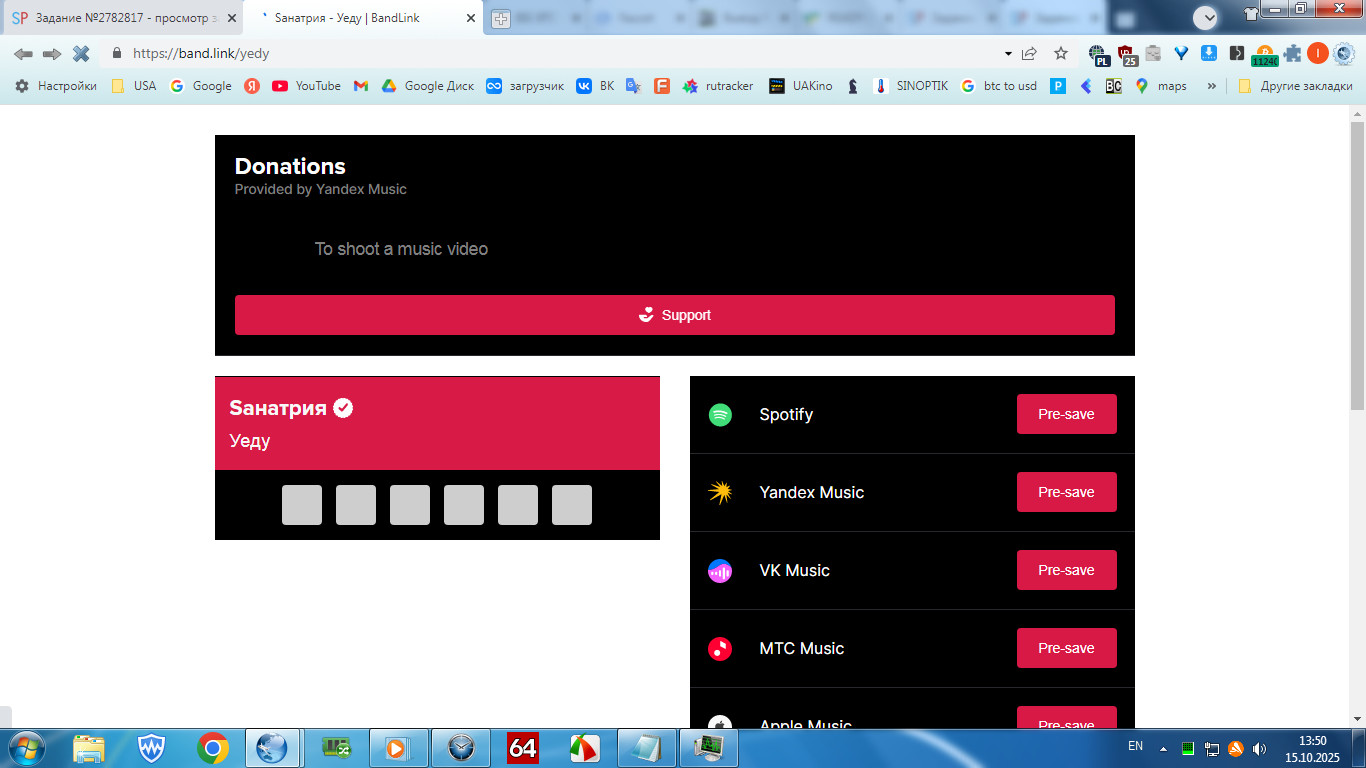Click the Yandex Music star icon
The image size is (1366, 768).
click(720, 492)
